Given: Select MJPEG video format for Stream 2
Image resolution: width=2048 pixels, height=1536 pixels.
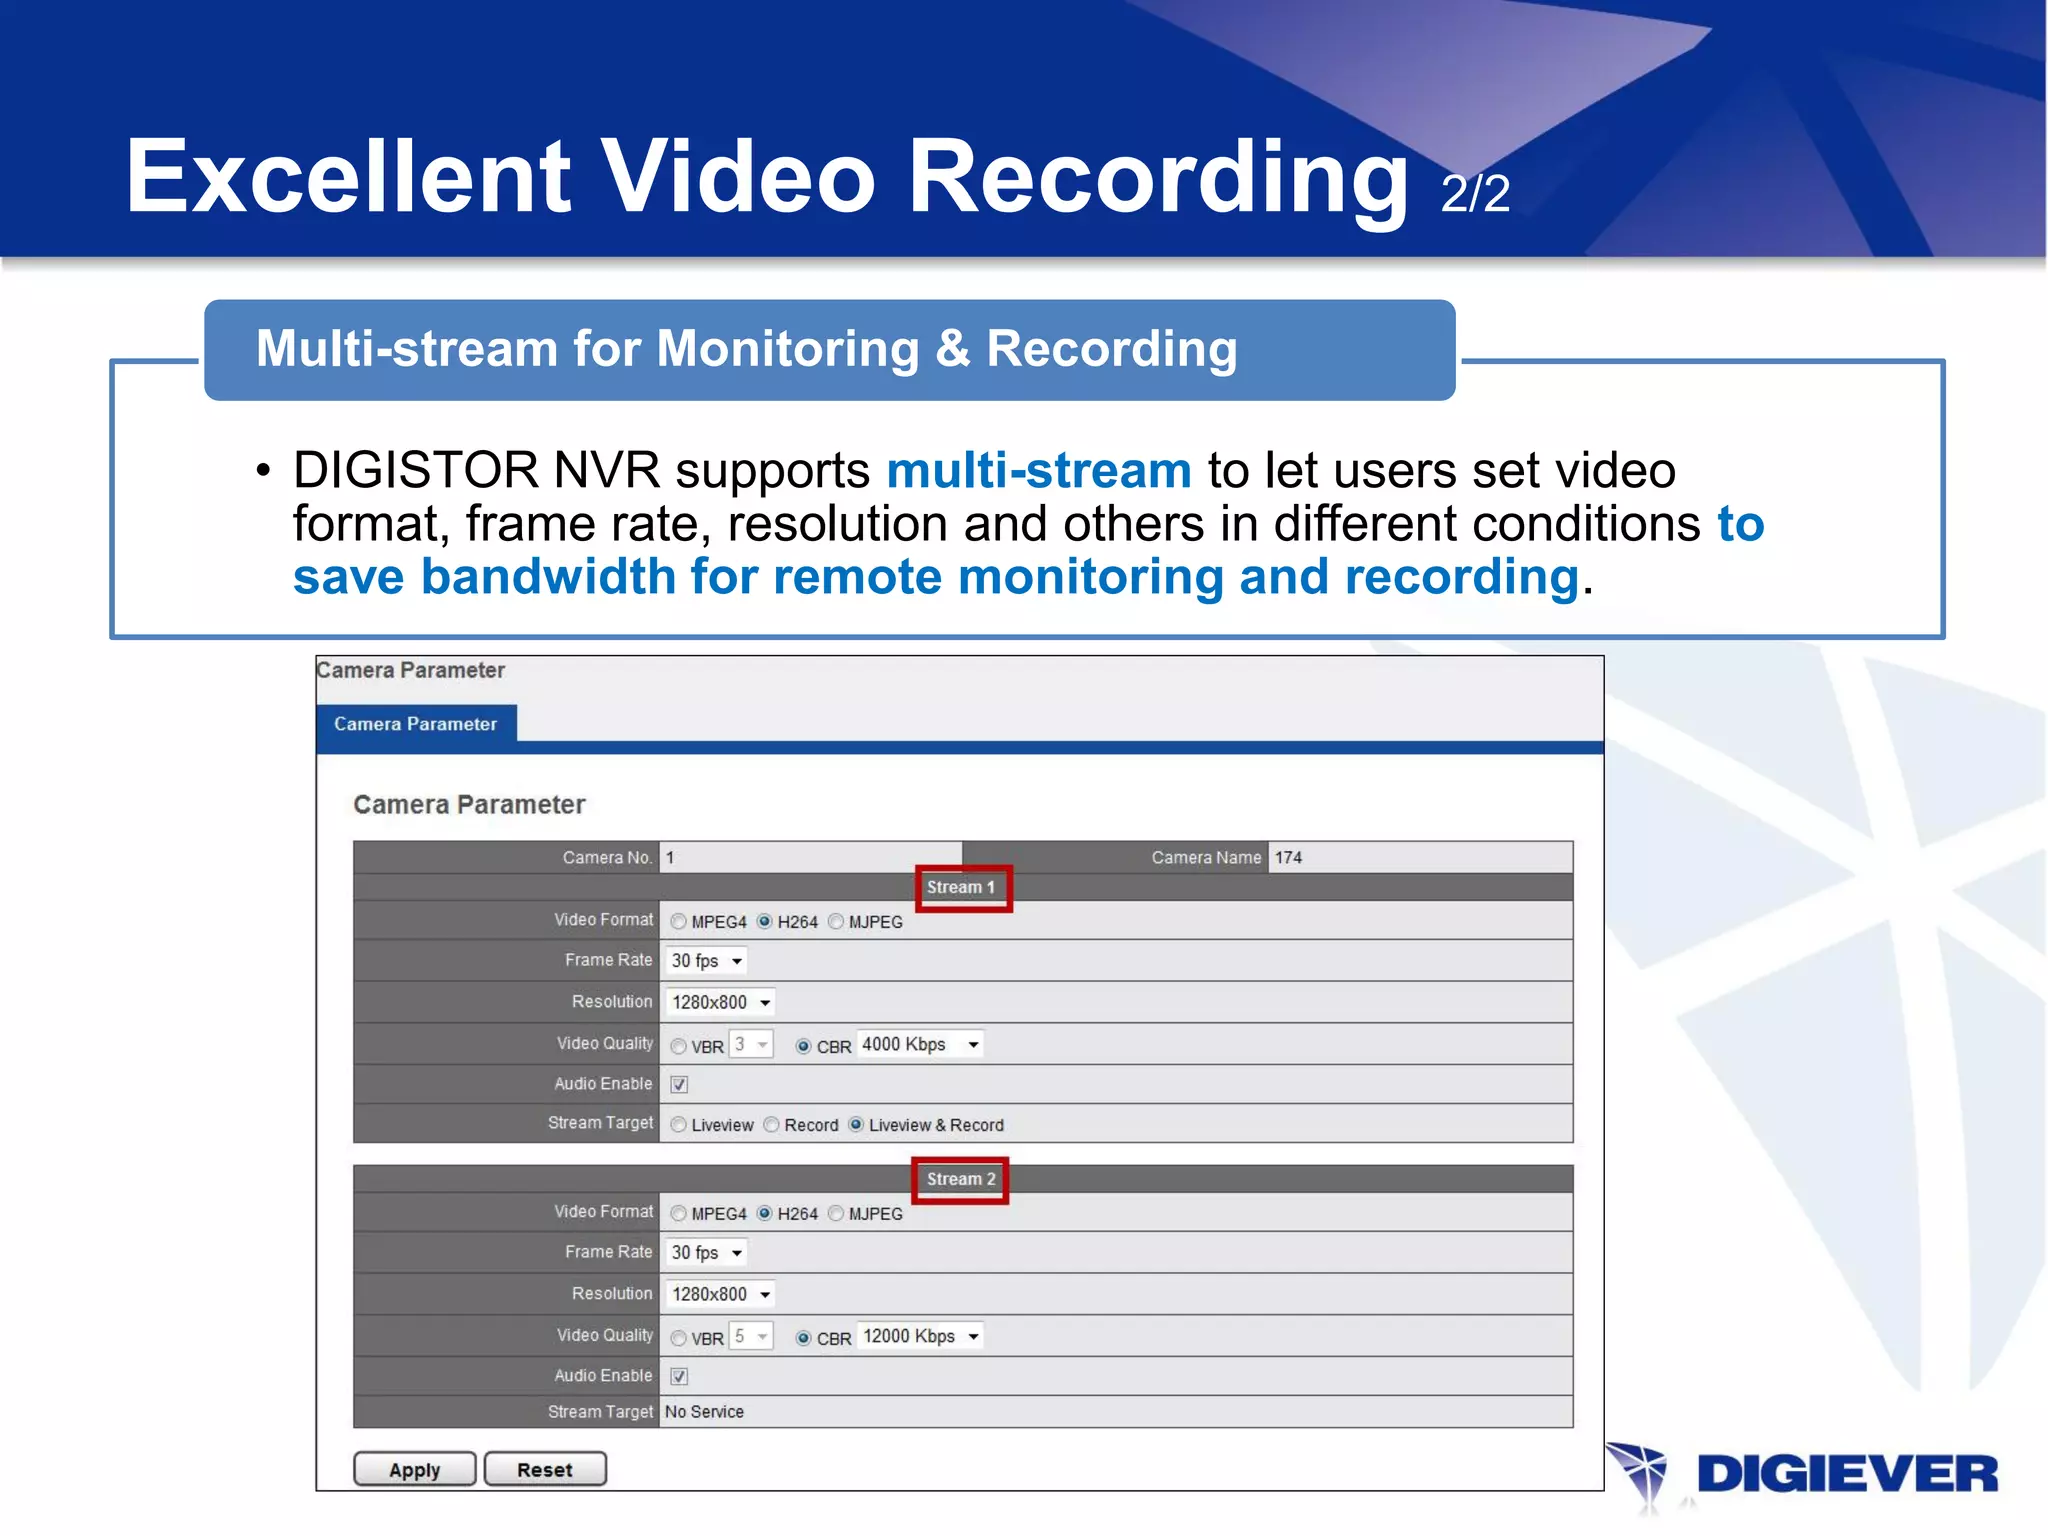Looking at the screenshot, I should click(x=836, y=1213).
